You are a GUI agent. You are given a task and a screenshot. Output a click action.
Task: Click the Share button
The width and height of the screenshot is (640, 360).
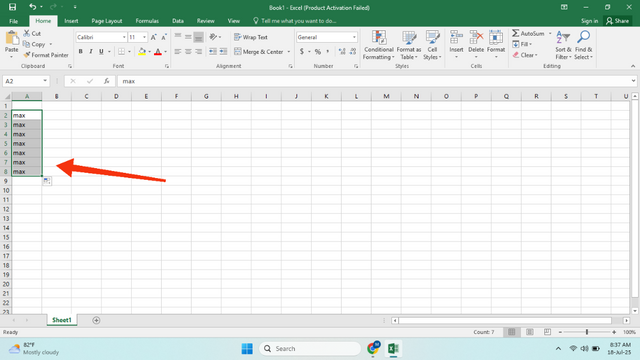[617, 21]
